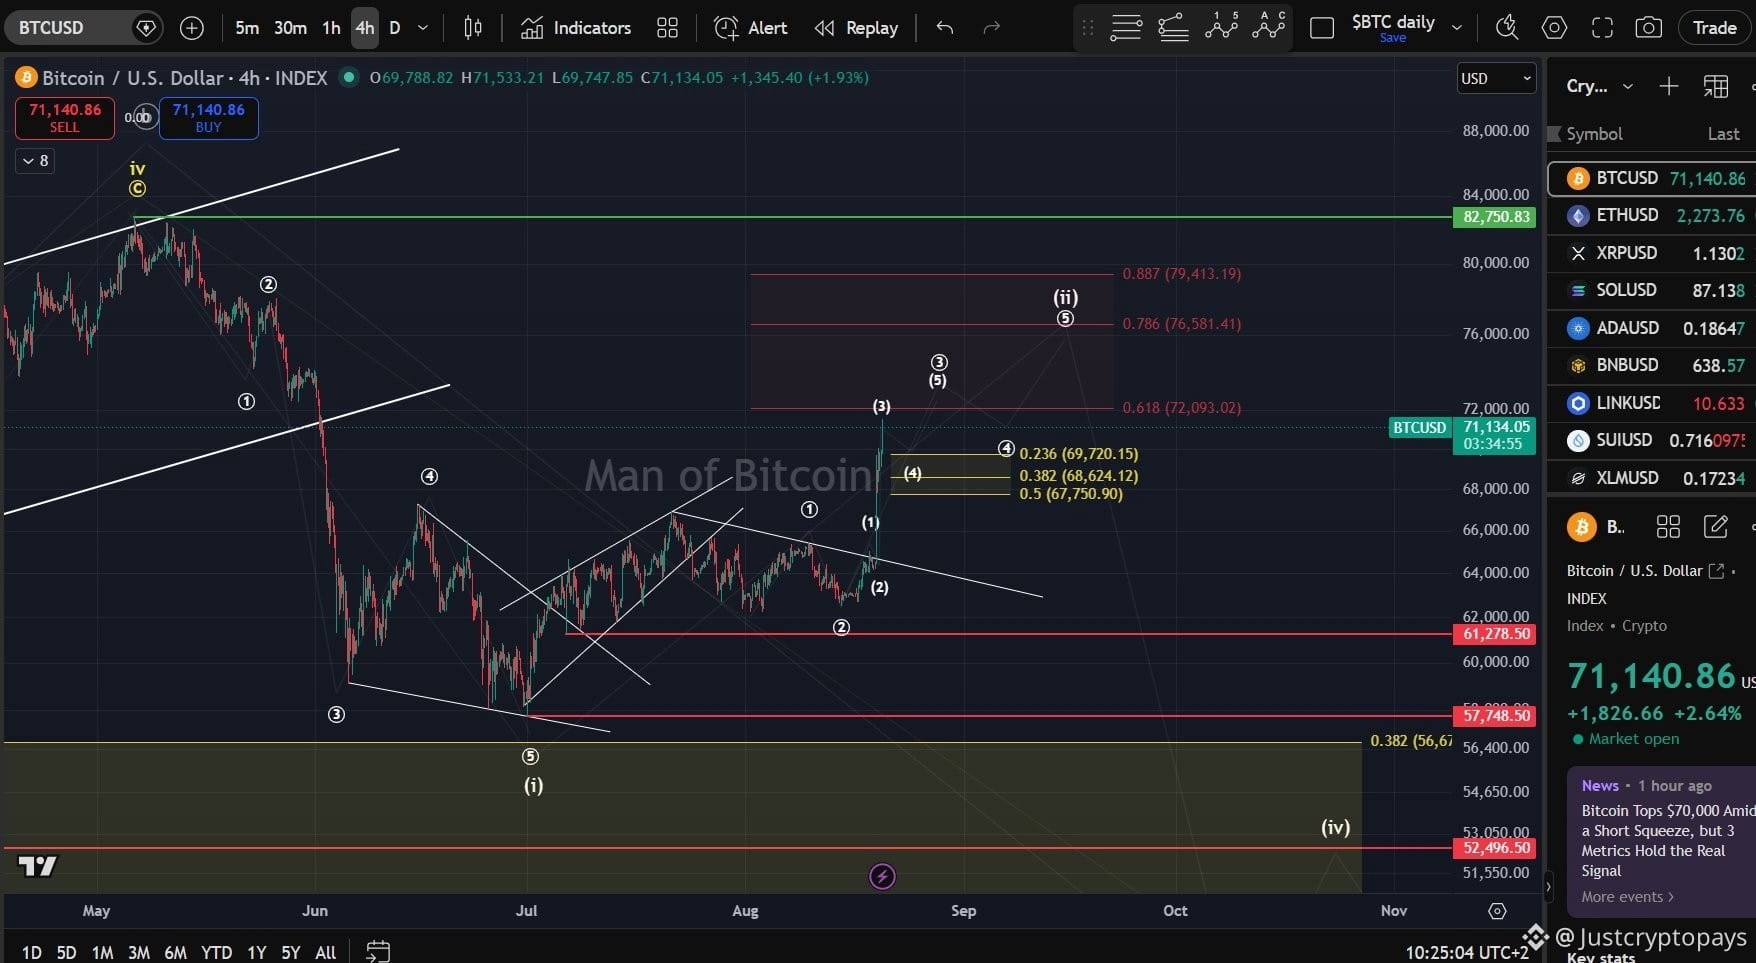Save the $BTC daily layout
This screenshot has height=963, width=1756.
[1393, 38]
